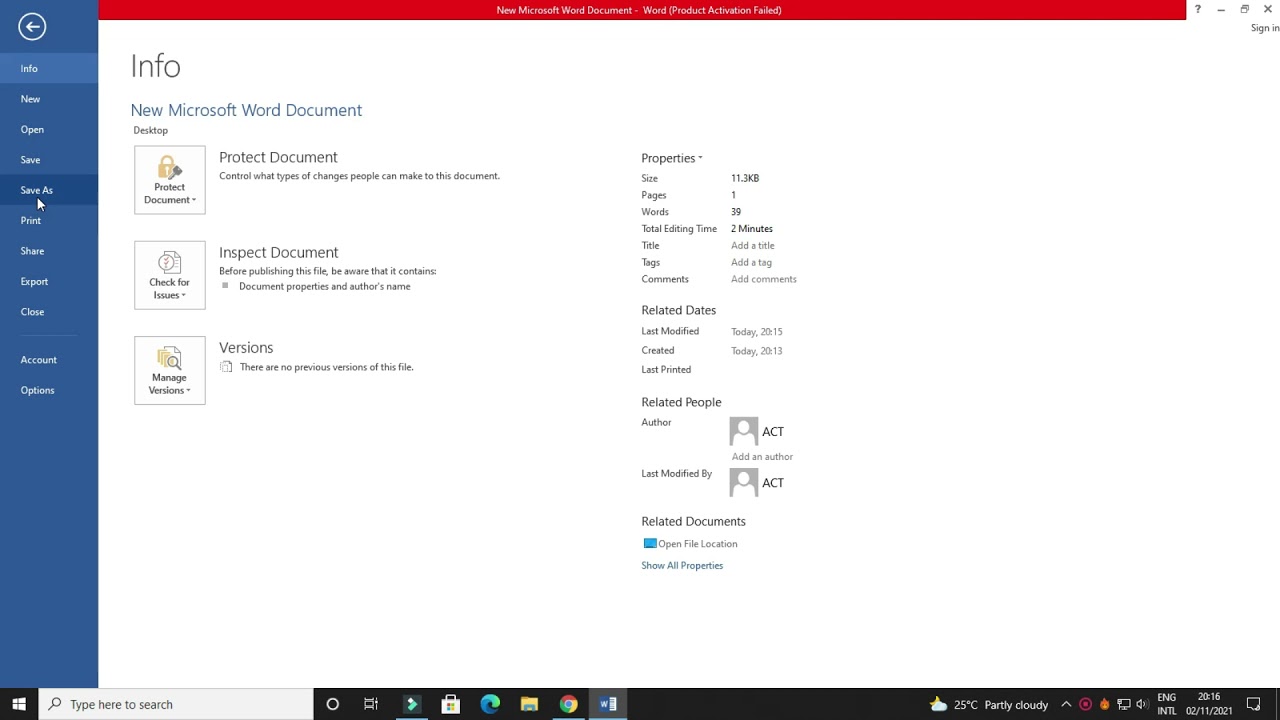Screen dimensions: 1280x720
Task: Click the Open File Location link
Action: [690, 544]
